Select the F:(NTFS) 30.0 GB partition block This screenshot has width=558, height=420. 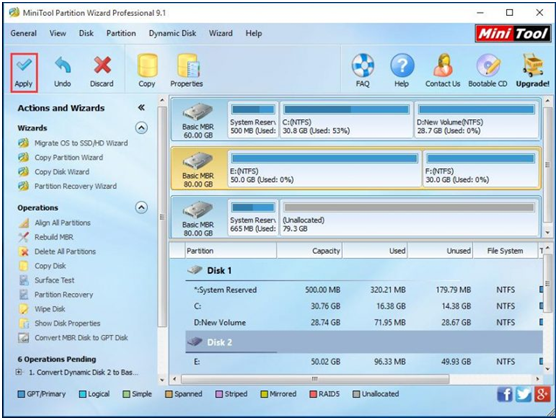(x=481, y=169)
